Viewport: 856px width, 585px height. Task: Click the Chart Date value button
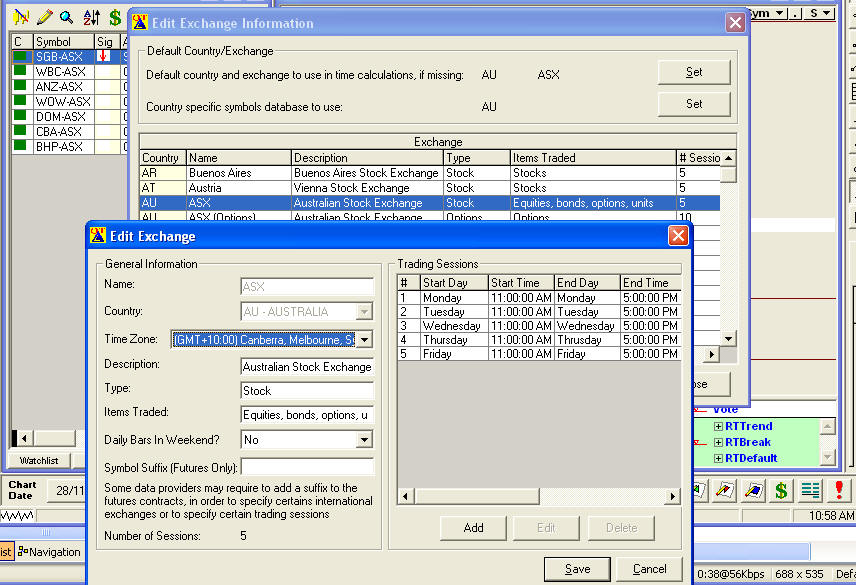point(67,491)
